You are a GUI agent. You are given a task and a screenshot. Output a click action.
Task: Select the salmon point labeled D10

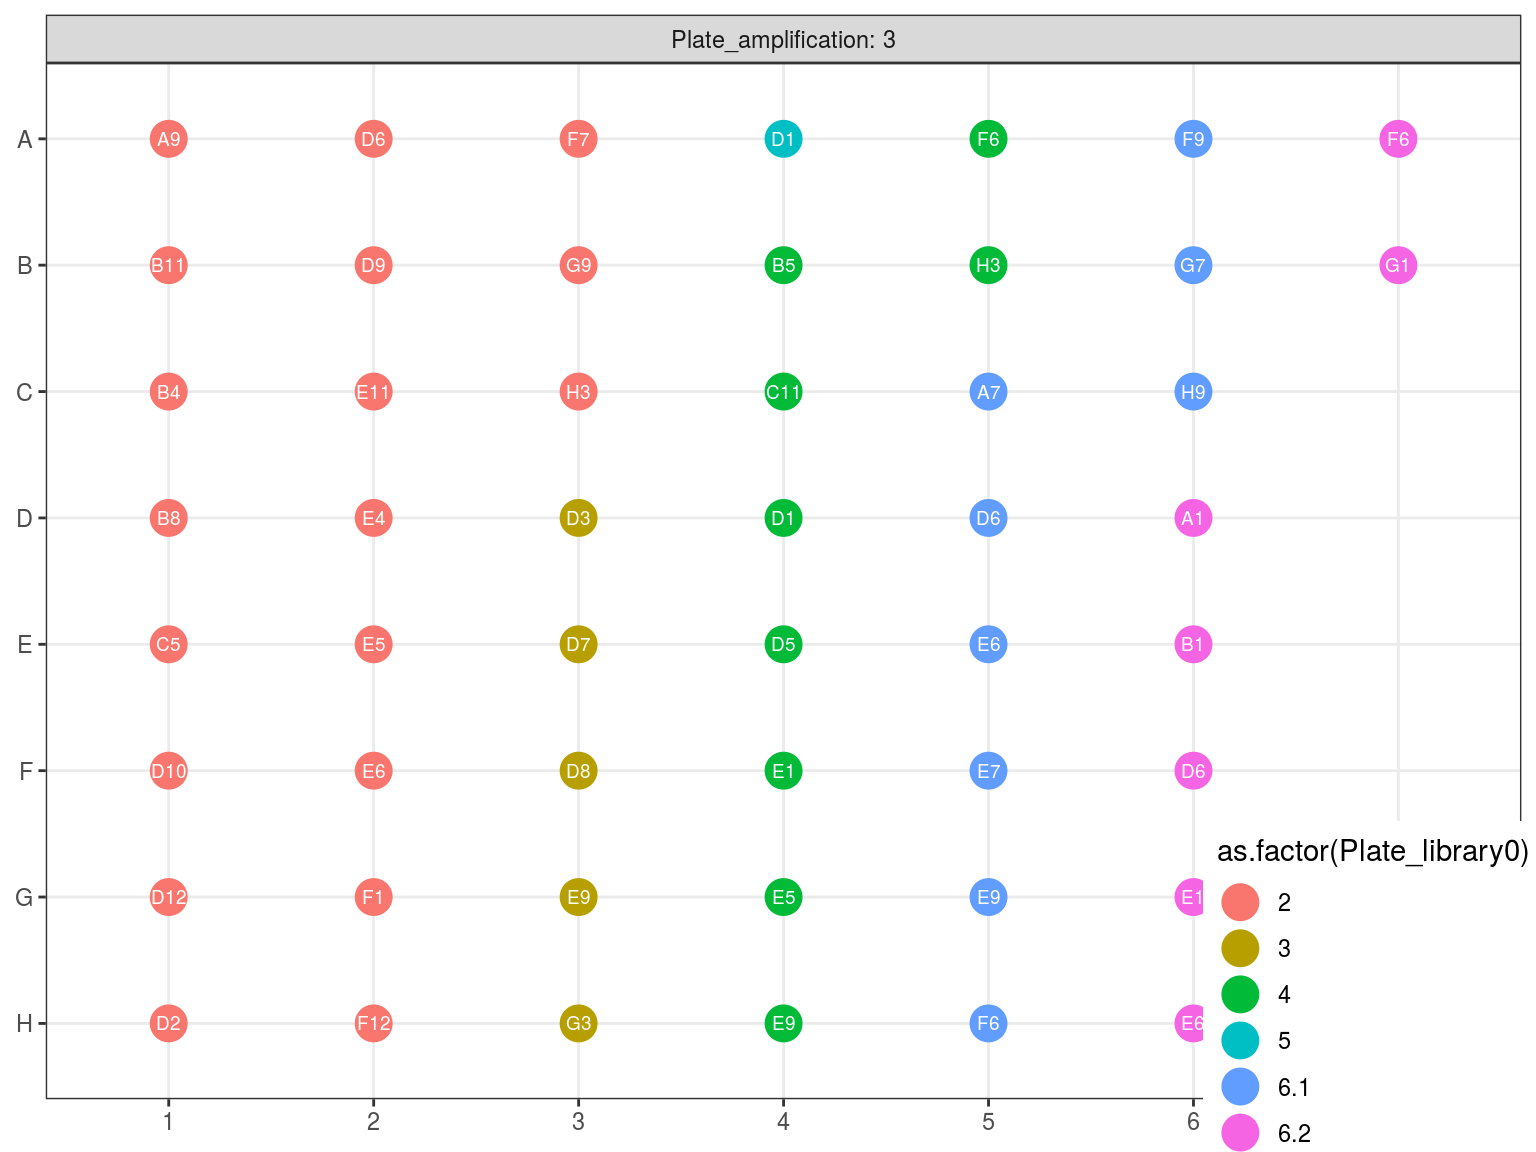click(168, 771)
